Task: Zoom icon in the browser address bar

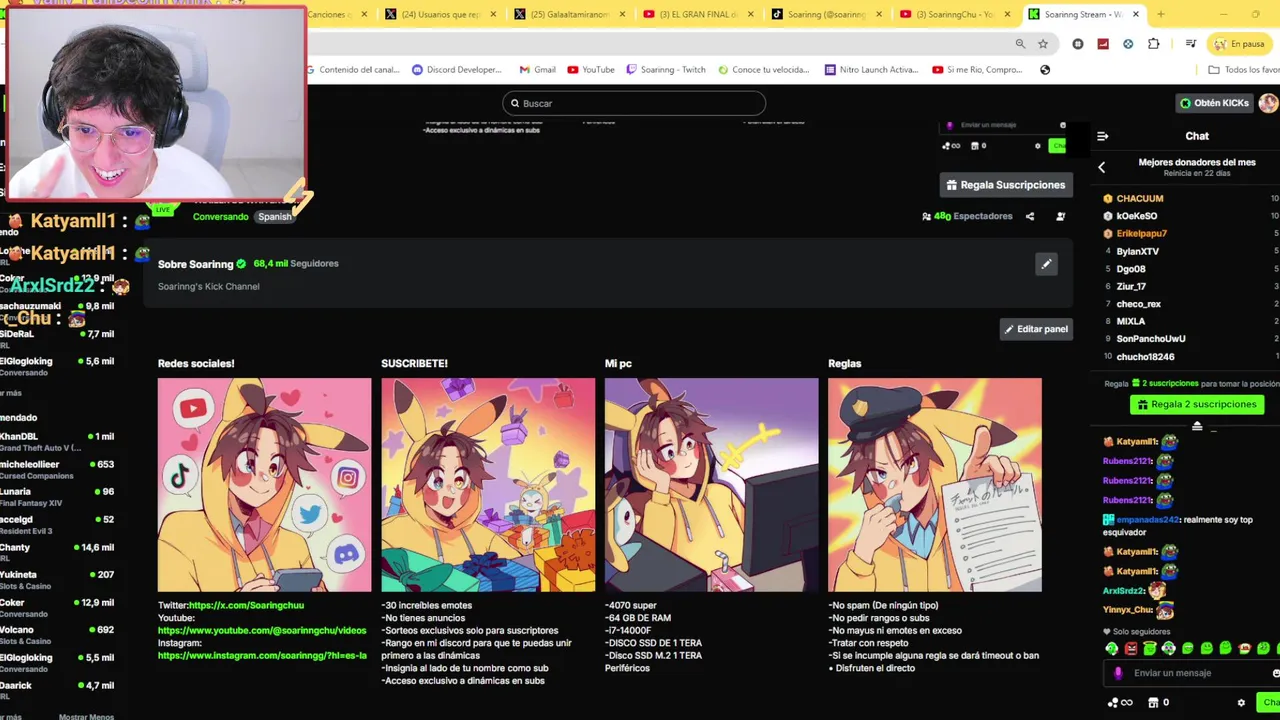Action: click(1020, 44)
